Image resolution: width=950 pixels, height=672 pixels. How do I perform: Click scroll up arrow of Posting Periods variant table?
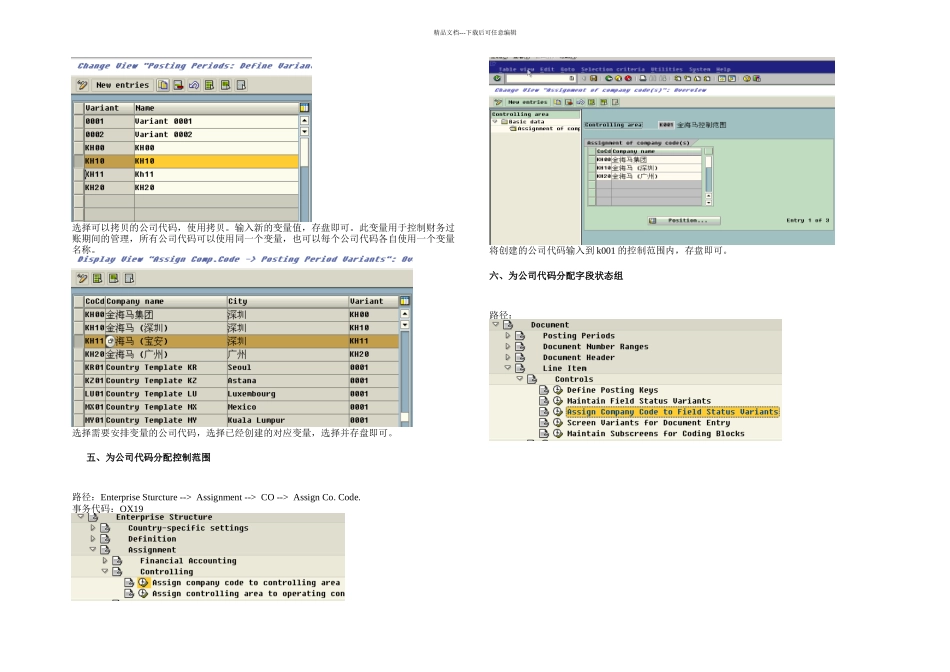tap(304, 121)
